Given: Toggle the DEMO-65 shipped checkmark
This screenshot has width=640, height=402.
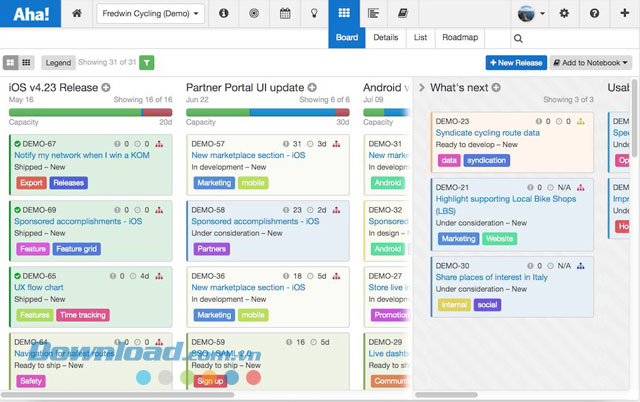Looking at the screenshot, I should click(18, 276).
